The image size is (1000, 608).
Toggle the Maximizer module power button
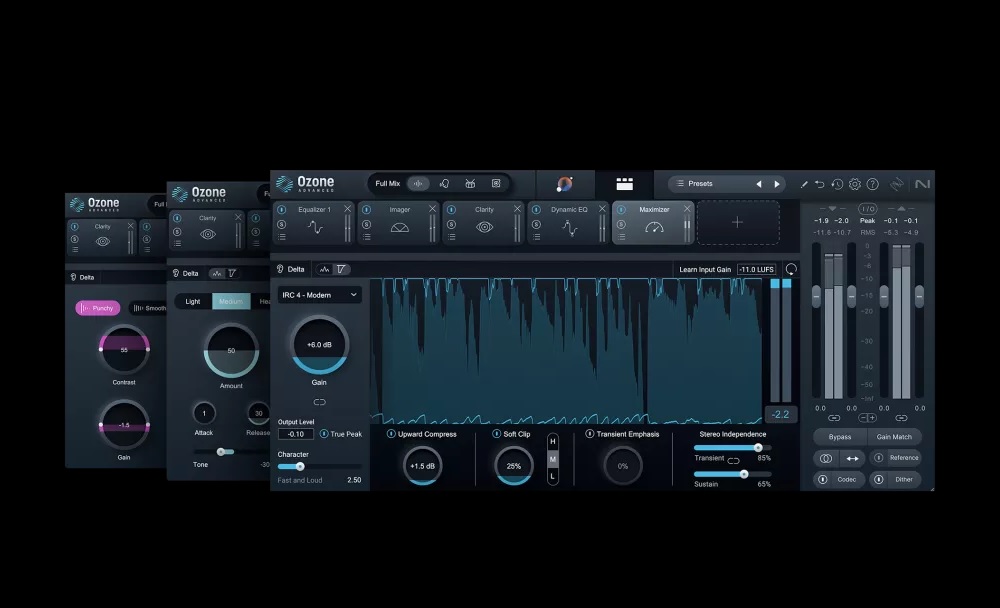621,209
